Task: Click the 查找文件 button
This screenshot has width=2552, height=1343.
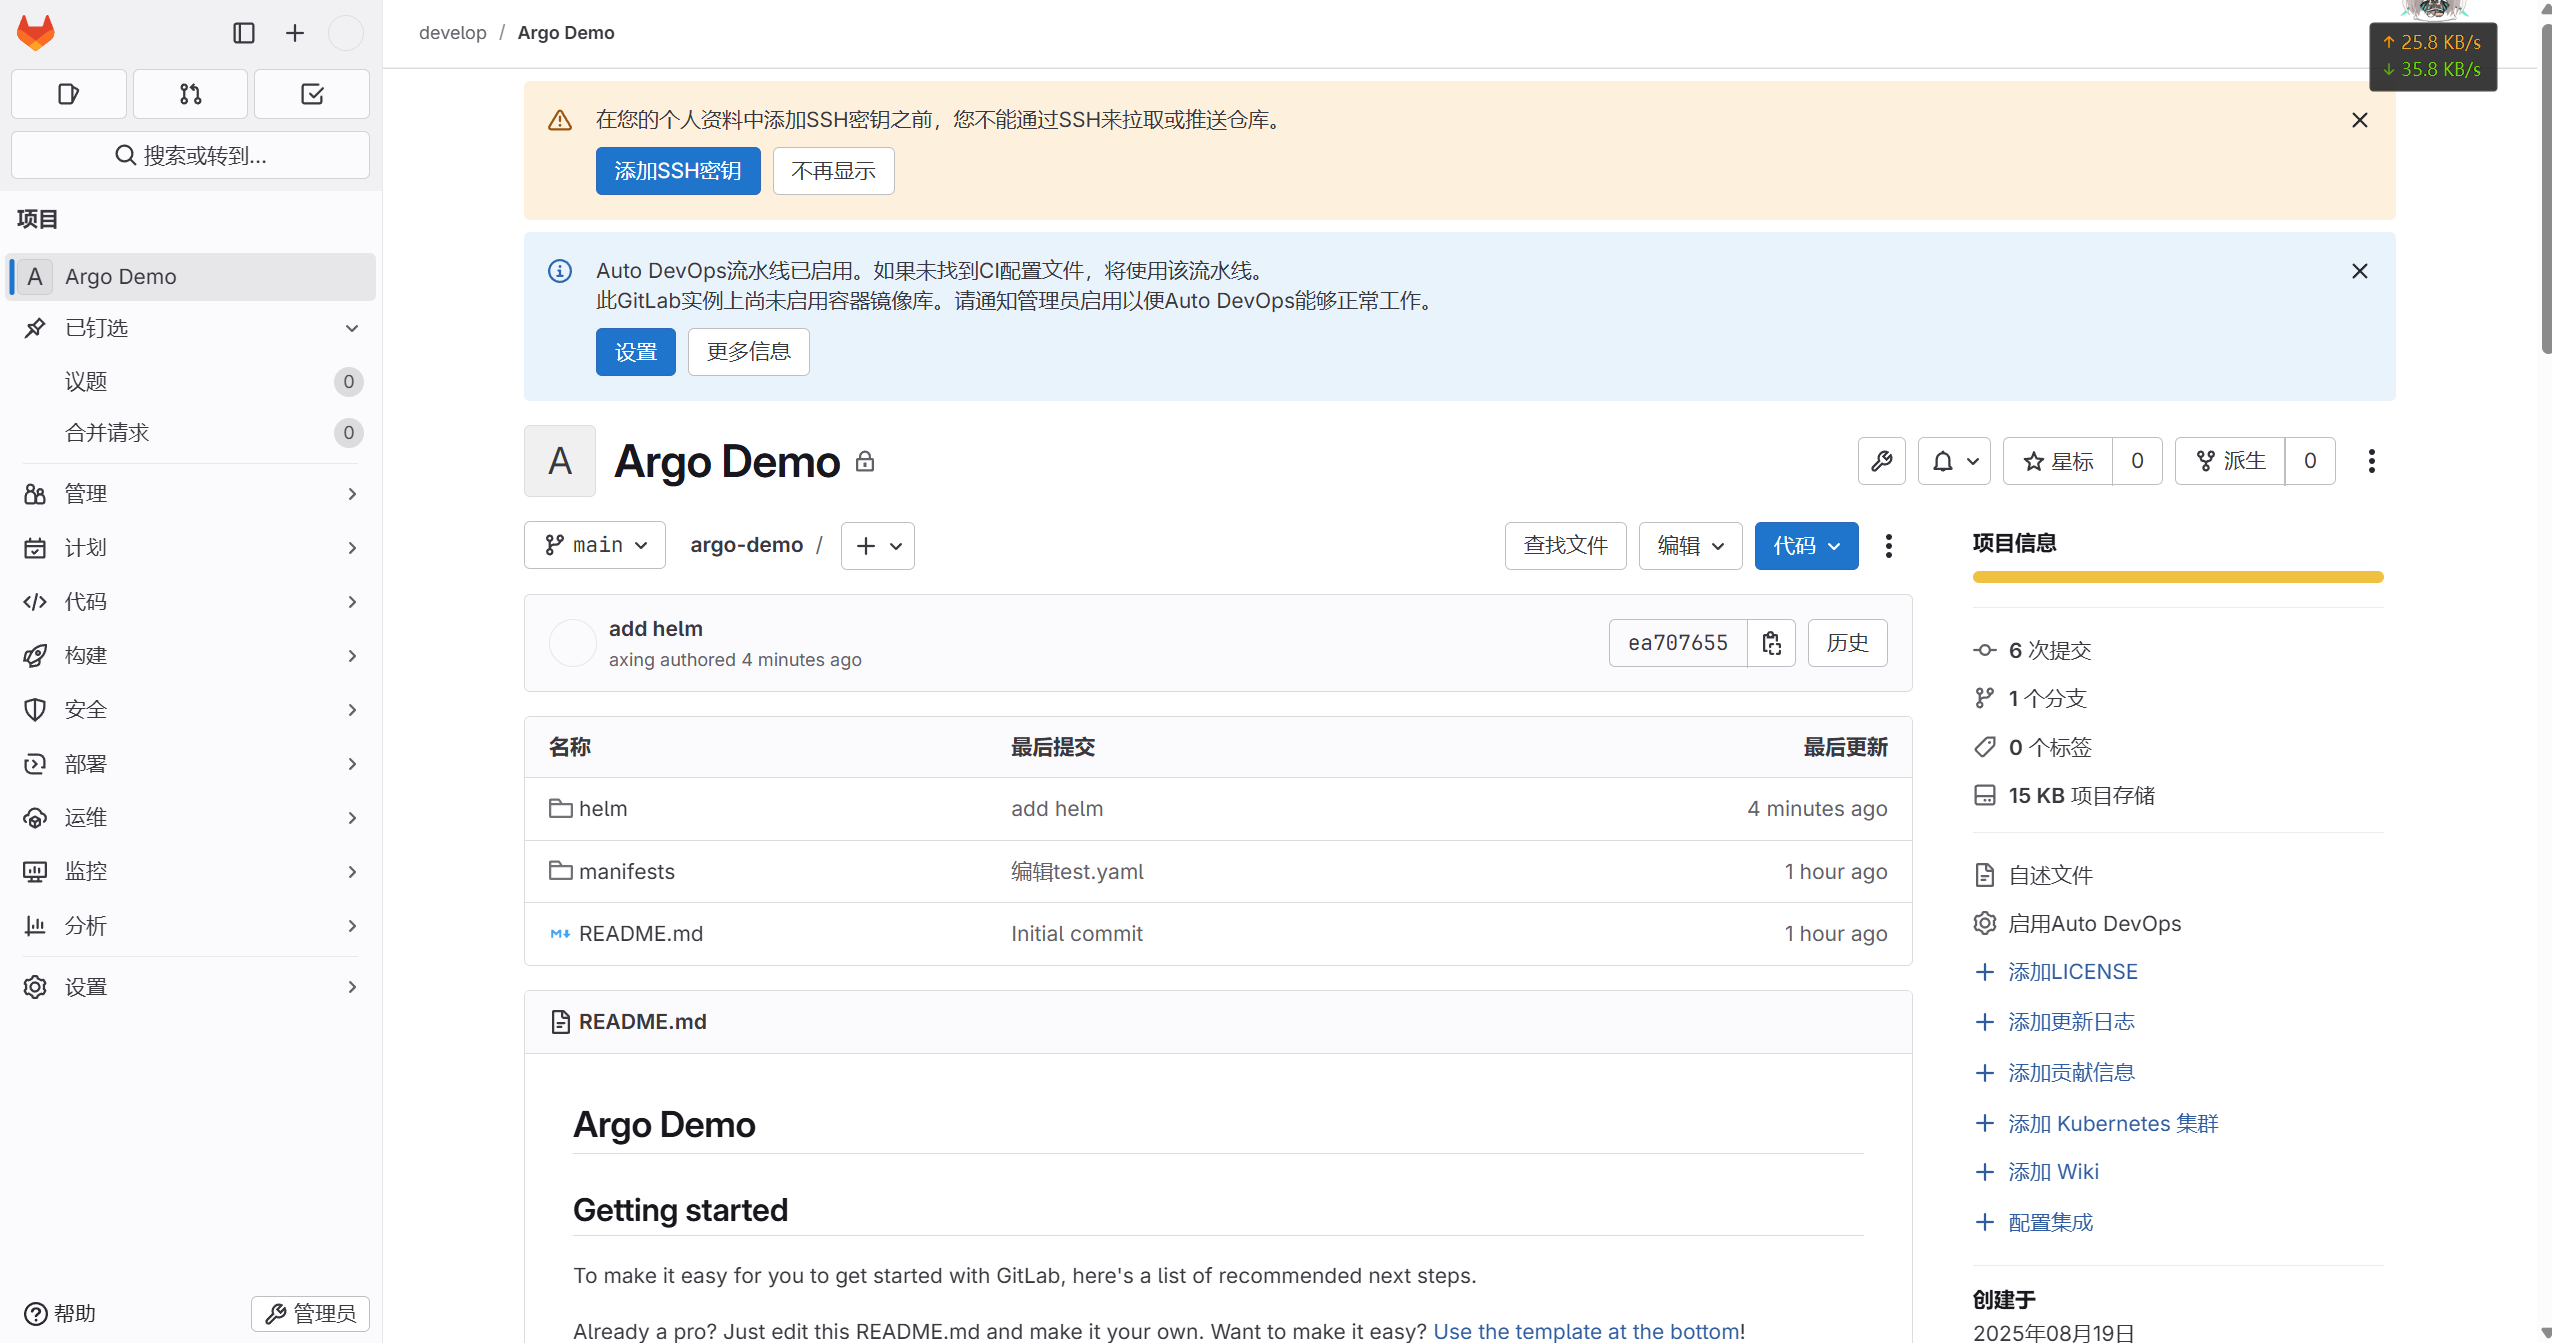Action: (1565, 546)
